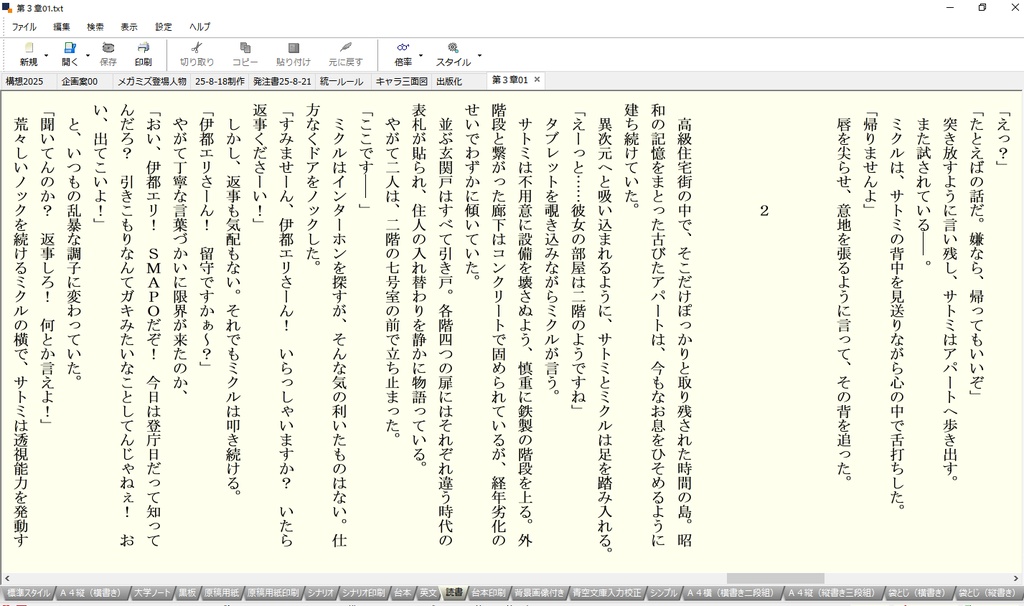Screen dimensions: 1024x606
Task: Open the 設定 menu
Action: pyautogui.click(x=163, y=27)
